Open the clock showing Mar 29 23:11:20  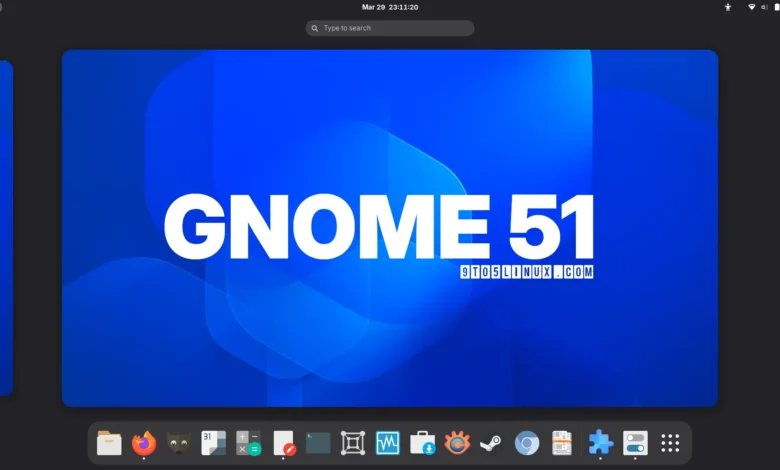390,7
